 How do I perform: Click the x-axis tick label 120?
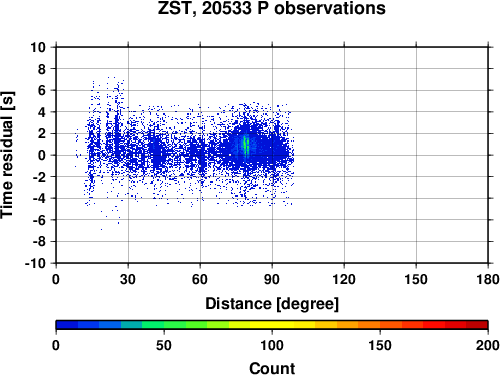[344, 279]
